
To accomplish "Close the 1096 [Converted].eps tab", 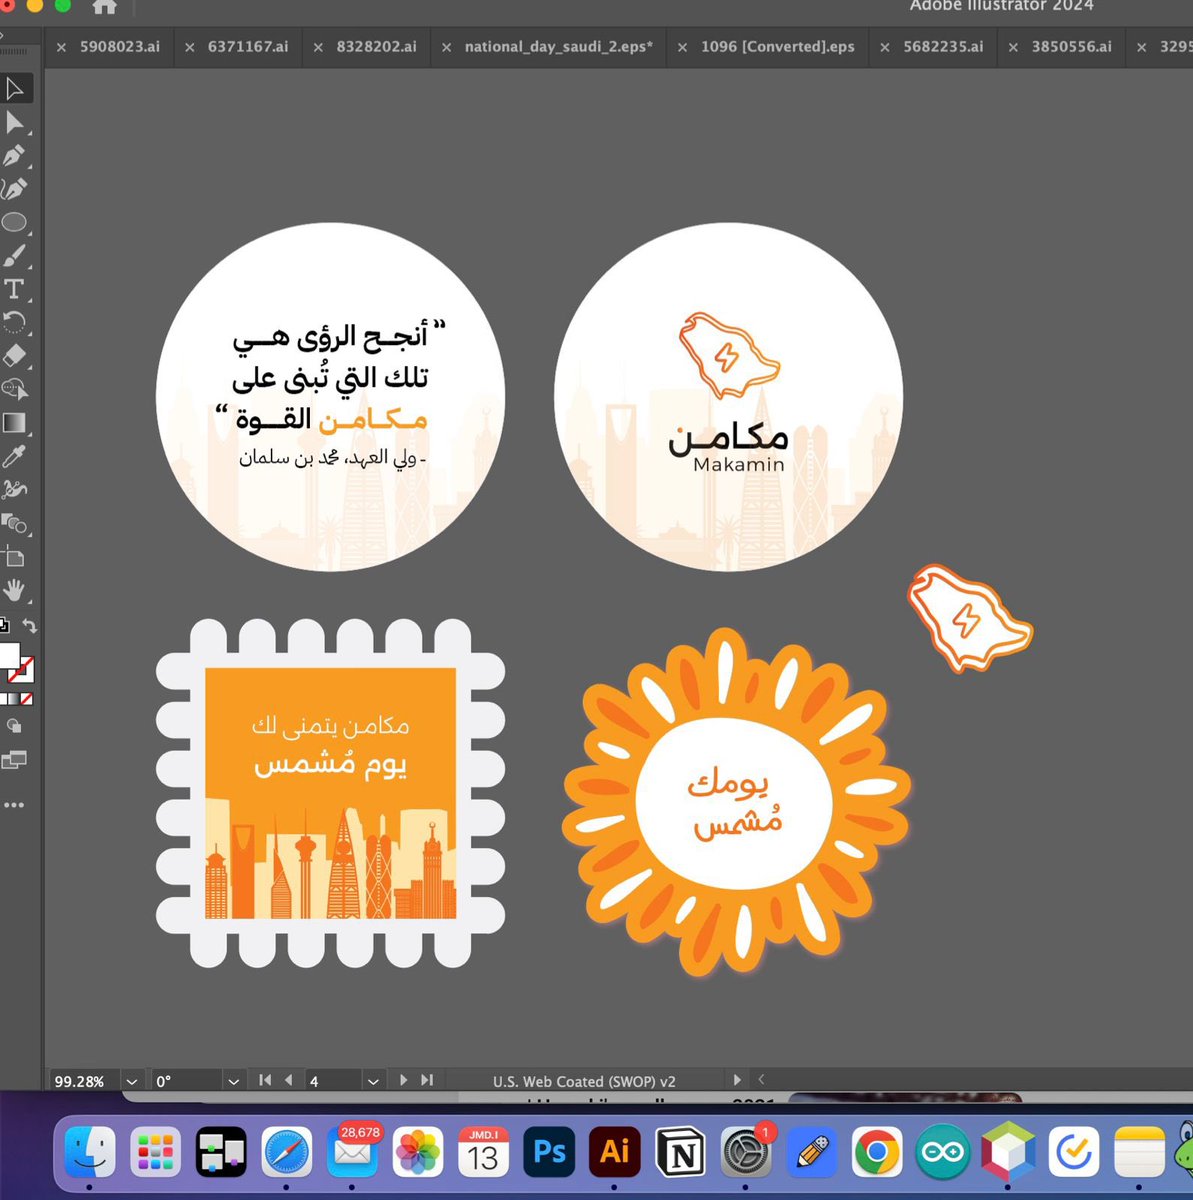I will click(x=682, y=47).
